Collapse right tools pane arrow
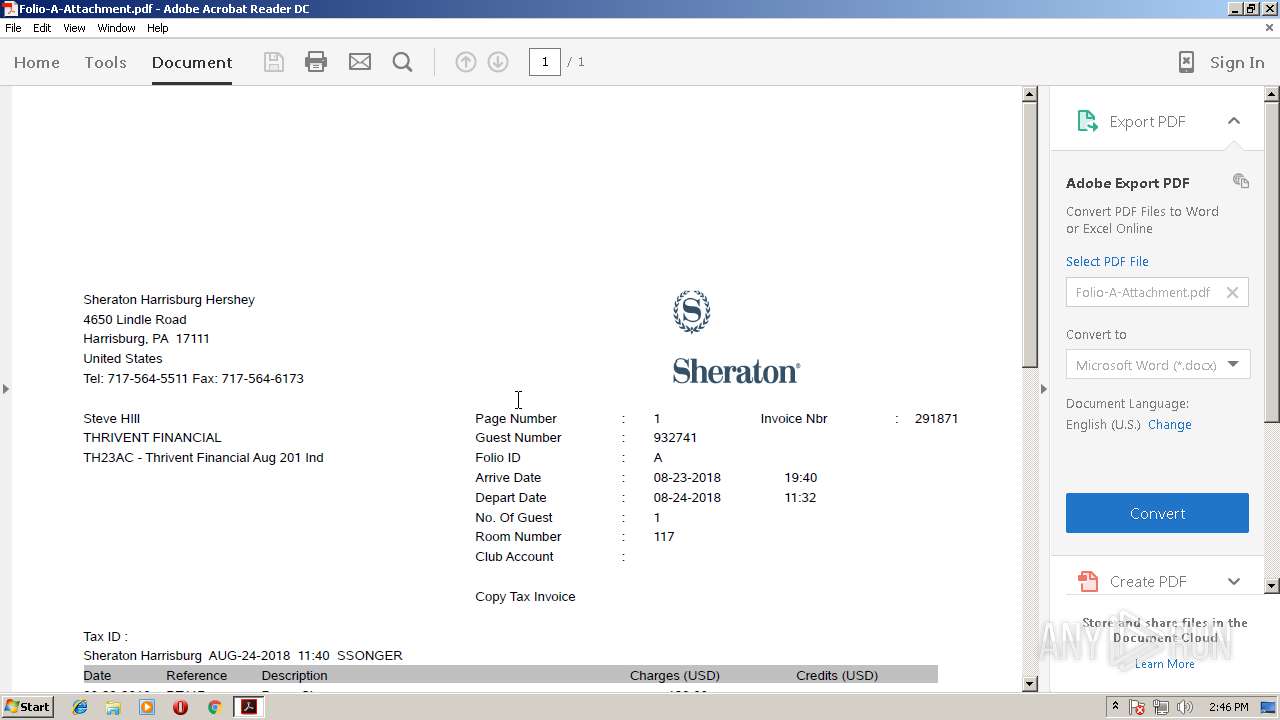This screenshot has width=1280, height=720. click(1043, 388)
